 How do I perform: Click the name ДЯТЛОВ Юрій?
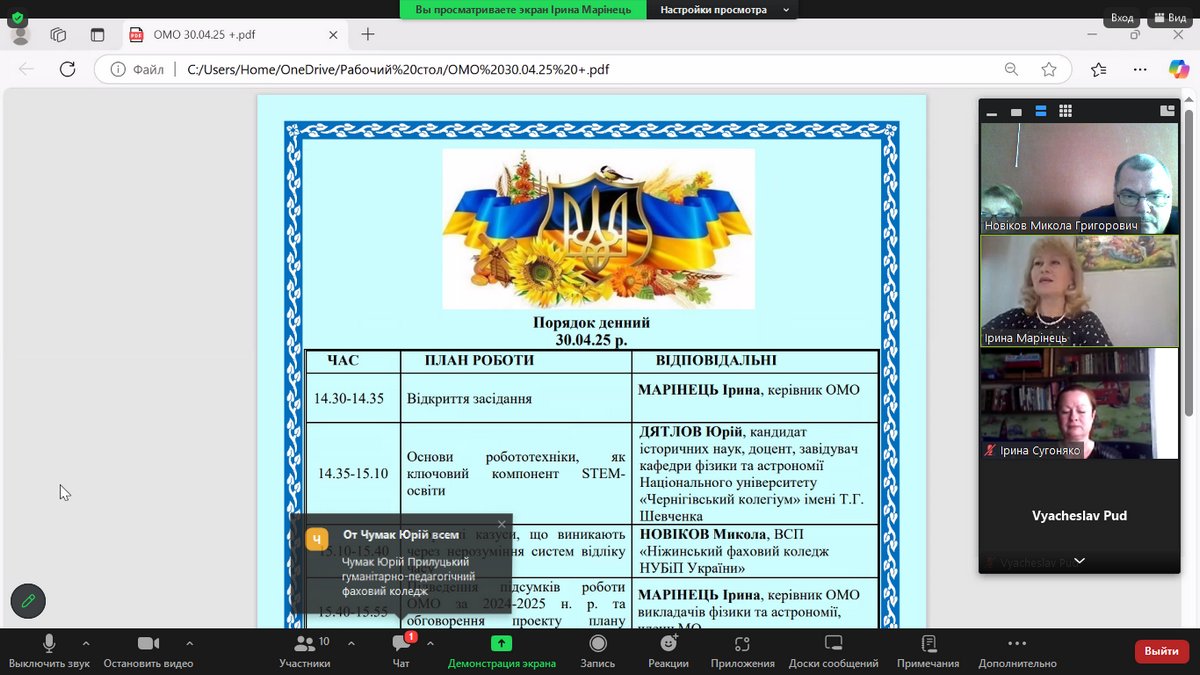tap(690, 432)
